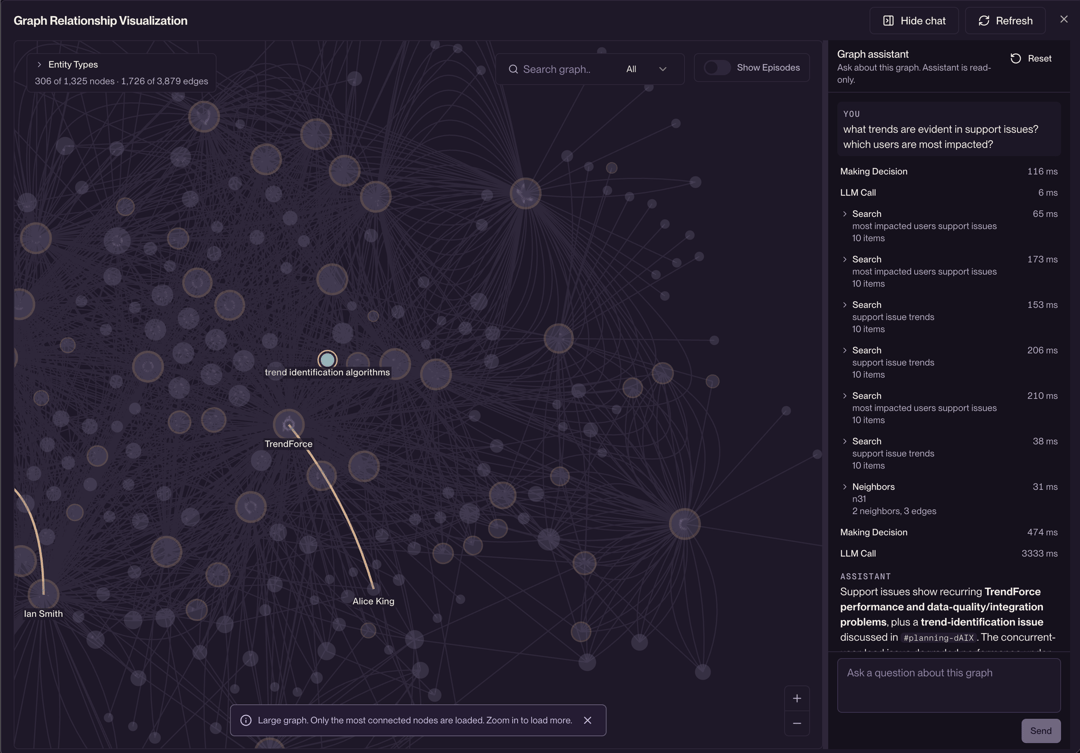Click the magnifier icon in graph search
1080x753 pixels.
coord(513,69)
